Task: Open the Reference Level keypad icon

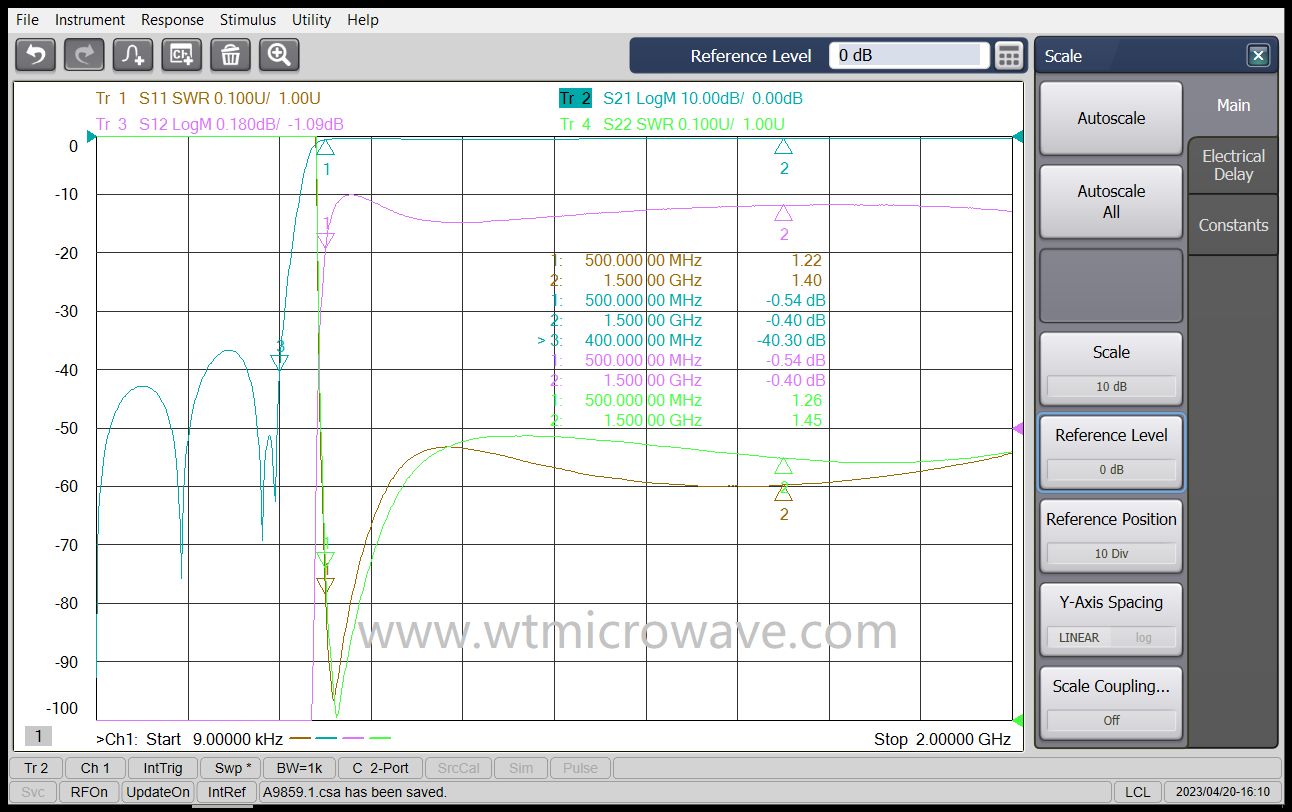Action: [1009, 55]
